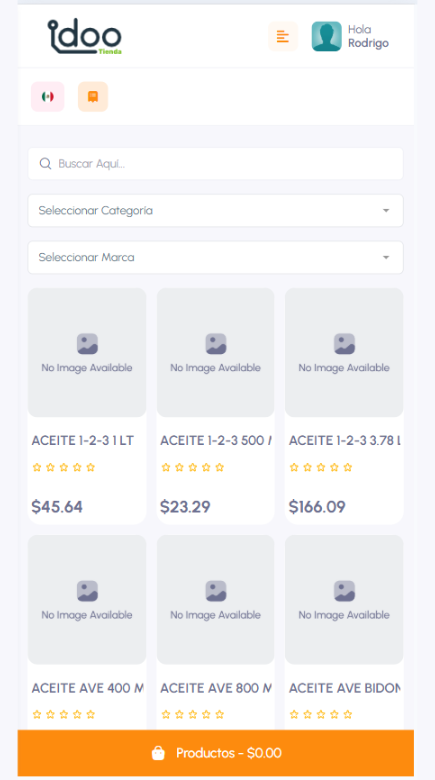Open the ACEITE 1-2-3 500 product title
The height and width of the screenshot is (780, 435).
216,441
